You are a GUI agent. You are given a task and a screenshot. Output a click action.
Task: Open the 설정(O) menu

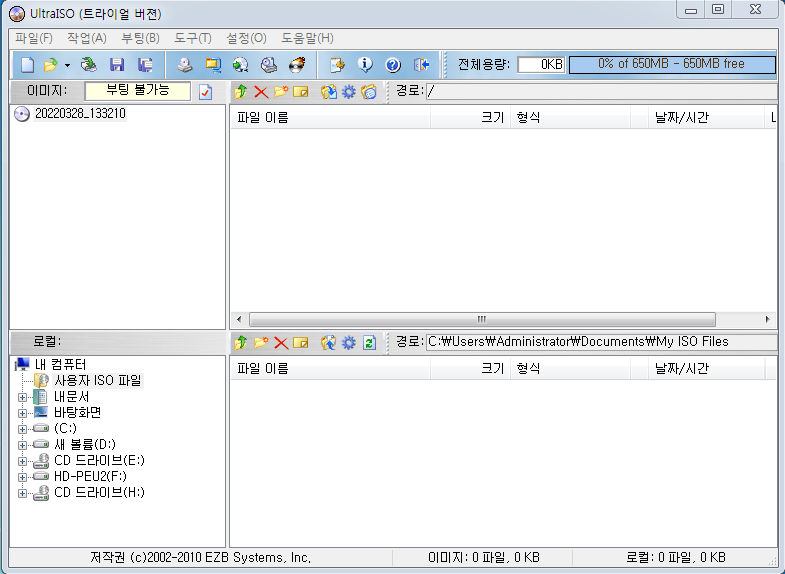click(x=246, y=38)
